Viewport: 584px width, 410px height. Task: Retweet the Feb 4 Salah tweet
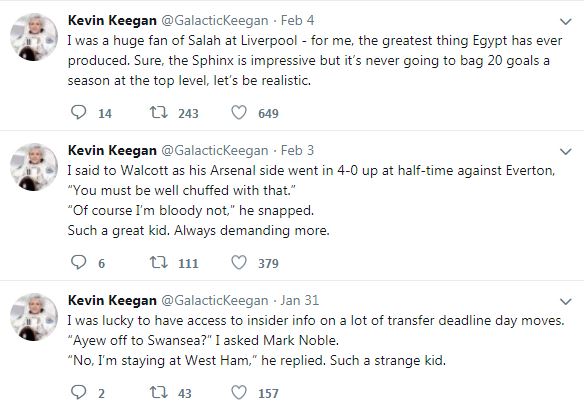(159, 112)
